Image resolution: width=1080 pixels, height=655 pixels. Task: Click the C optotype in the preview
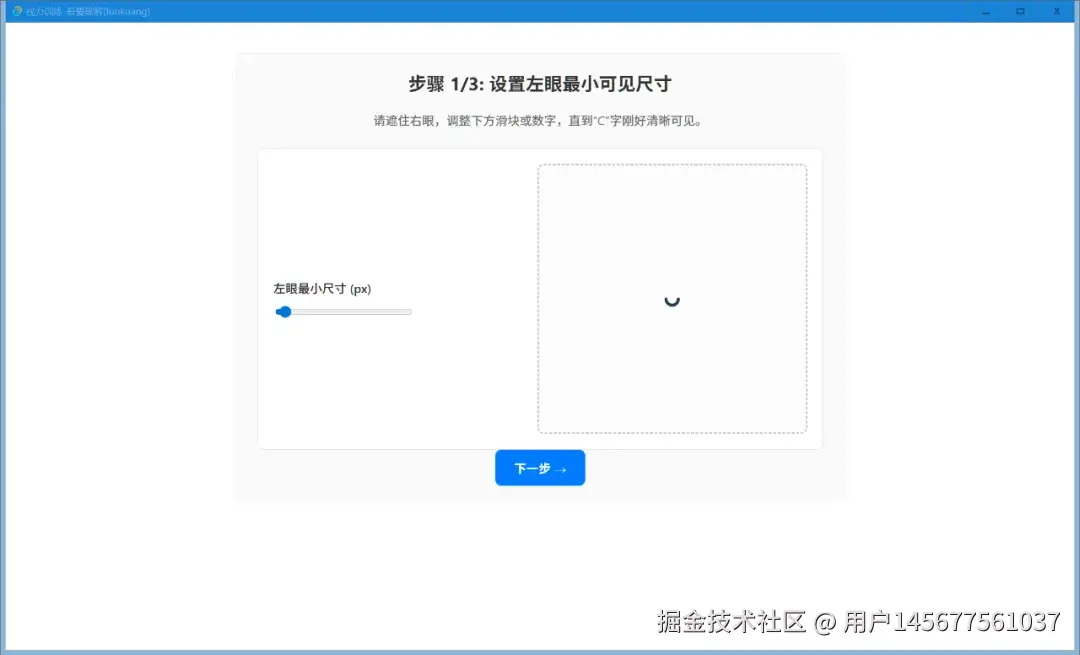(672, 300)
